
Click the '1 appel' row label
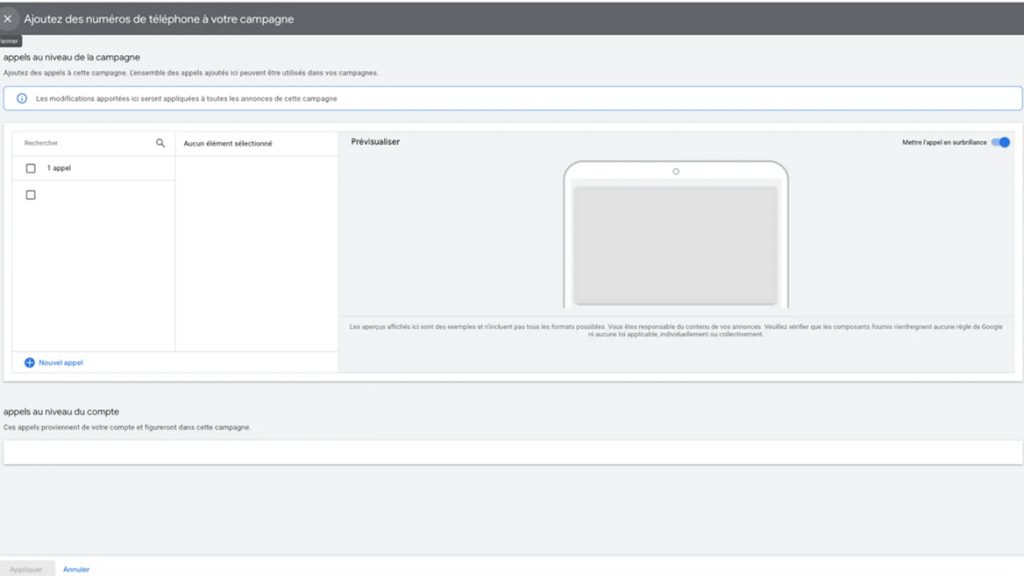59,168
